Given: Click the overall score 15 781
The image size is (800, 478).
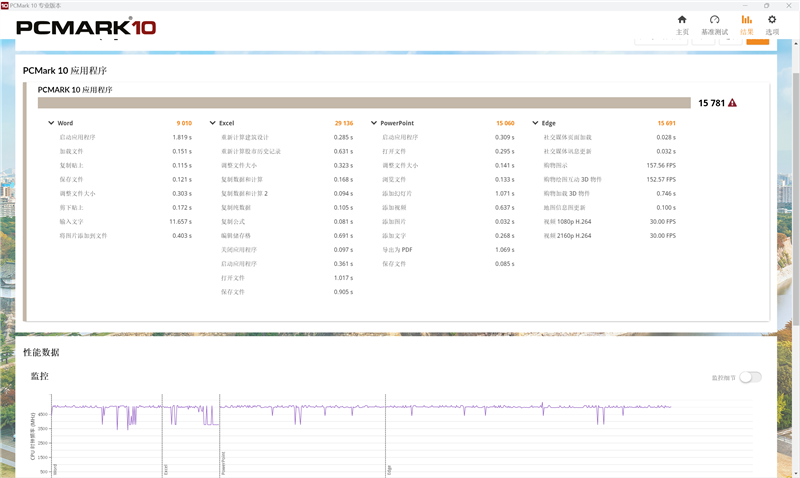Looking at the screenshot, I should 711,103.
